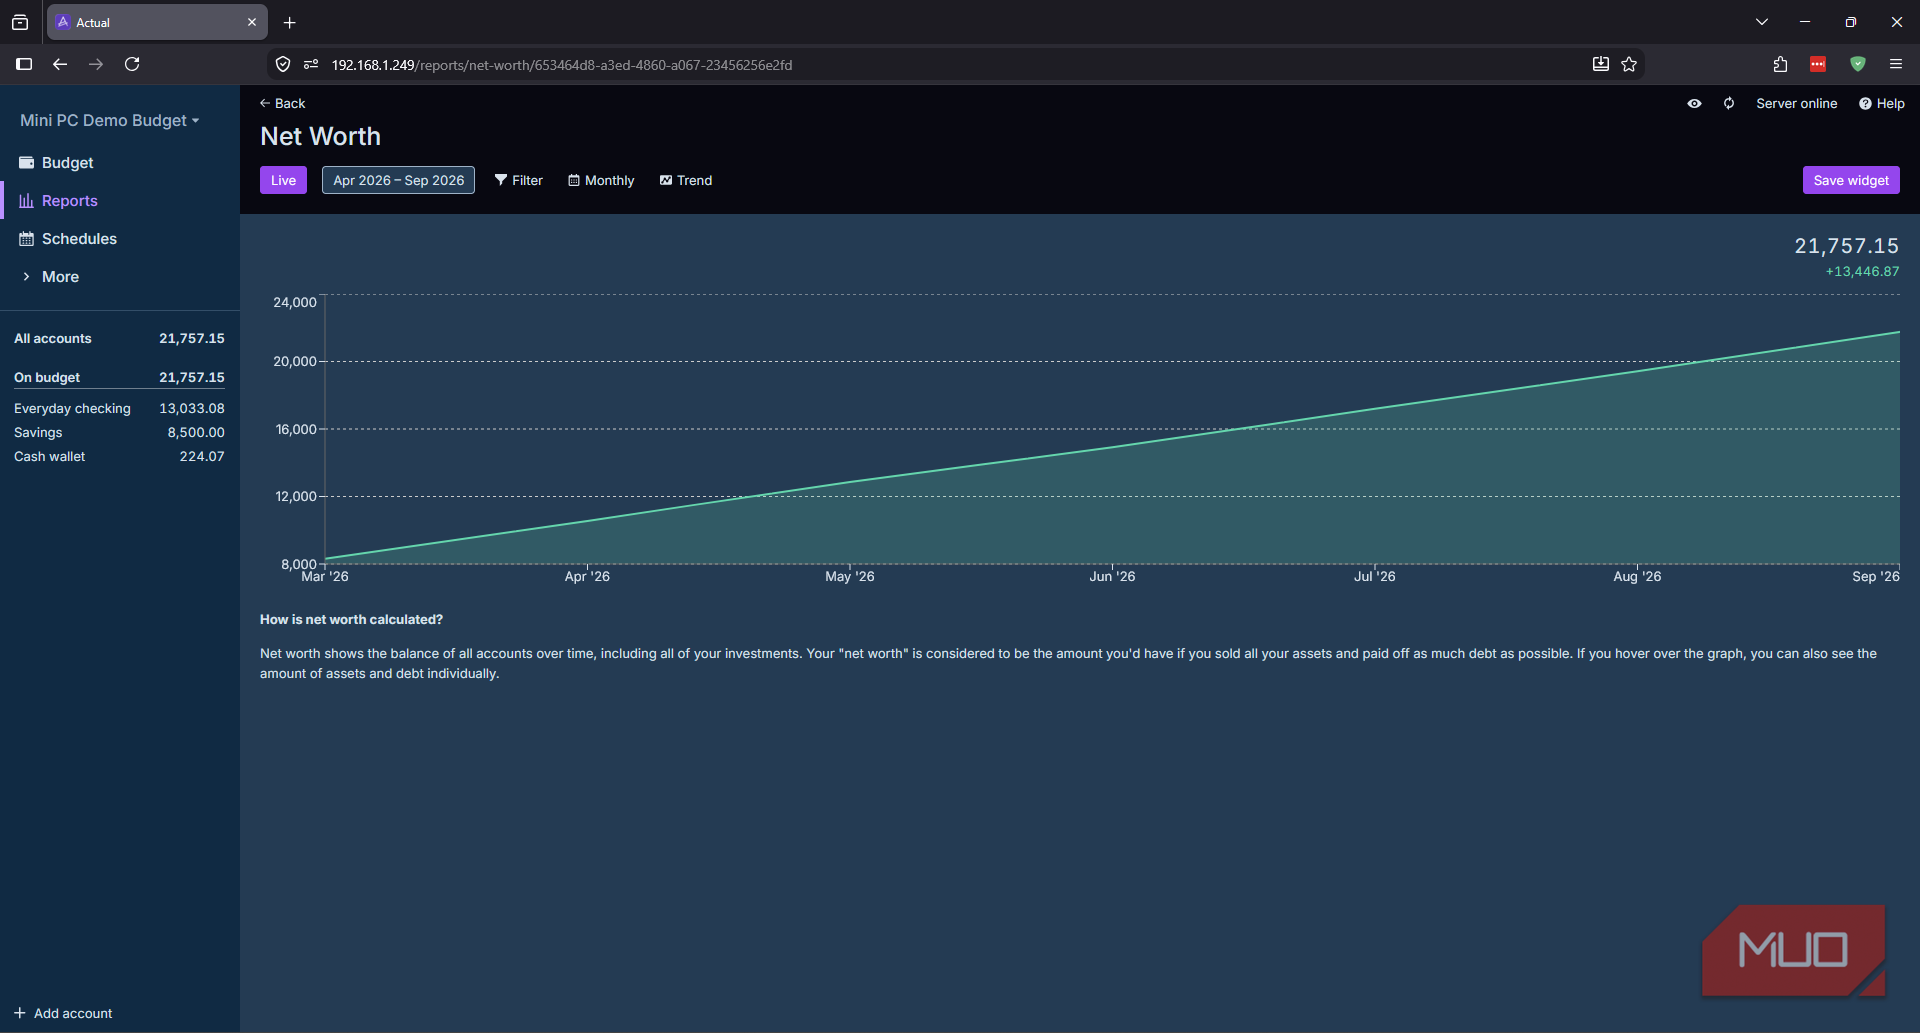The height and width of the screenshot is (1033, 1920).
Task: Click Add account at sidebar bottom
Action: point(63,1013)
